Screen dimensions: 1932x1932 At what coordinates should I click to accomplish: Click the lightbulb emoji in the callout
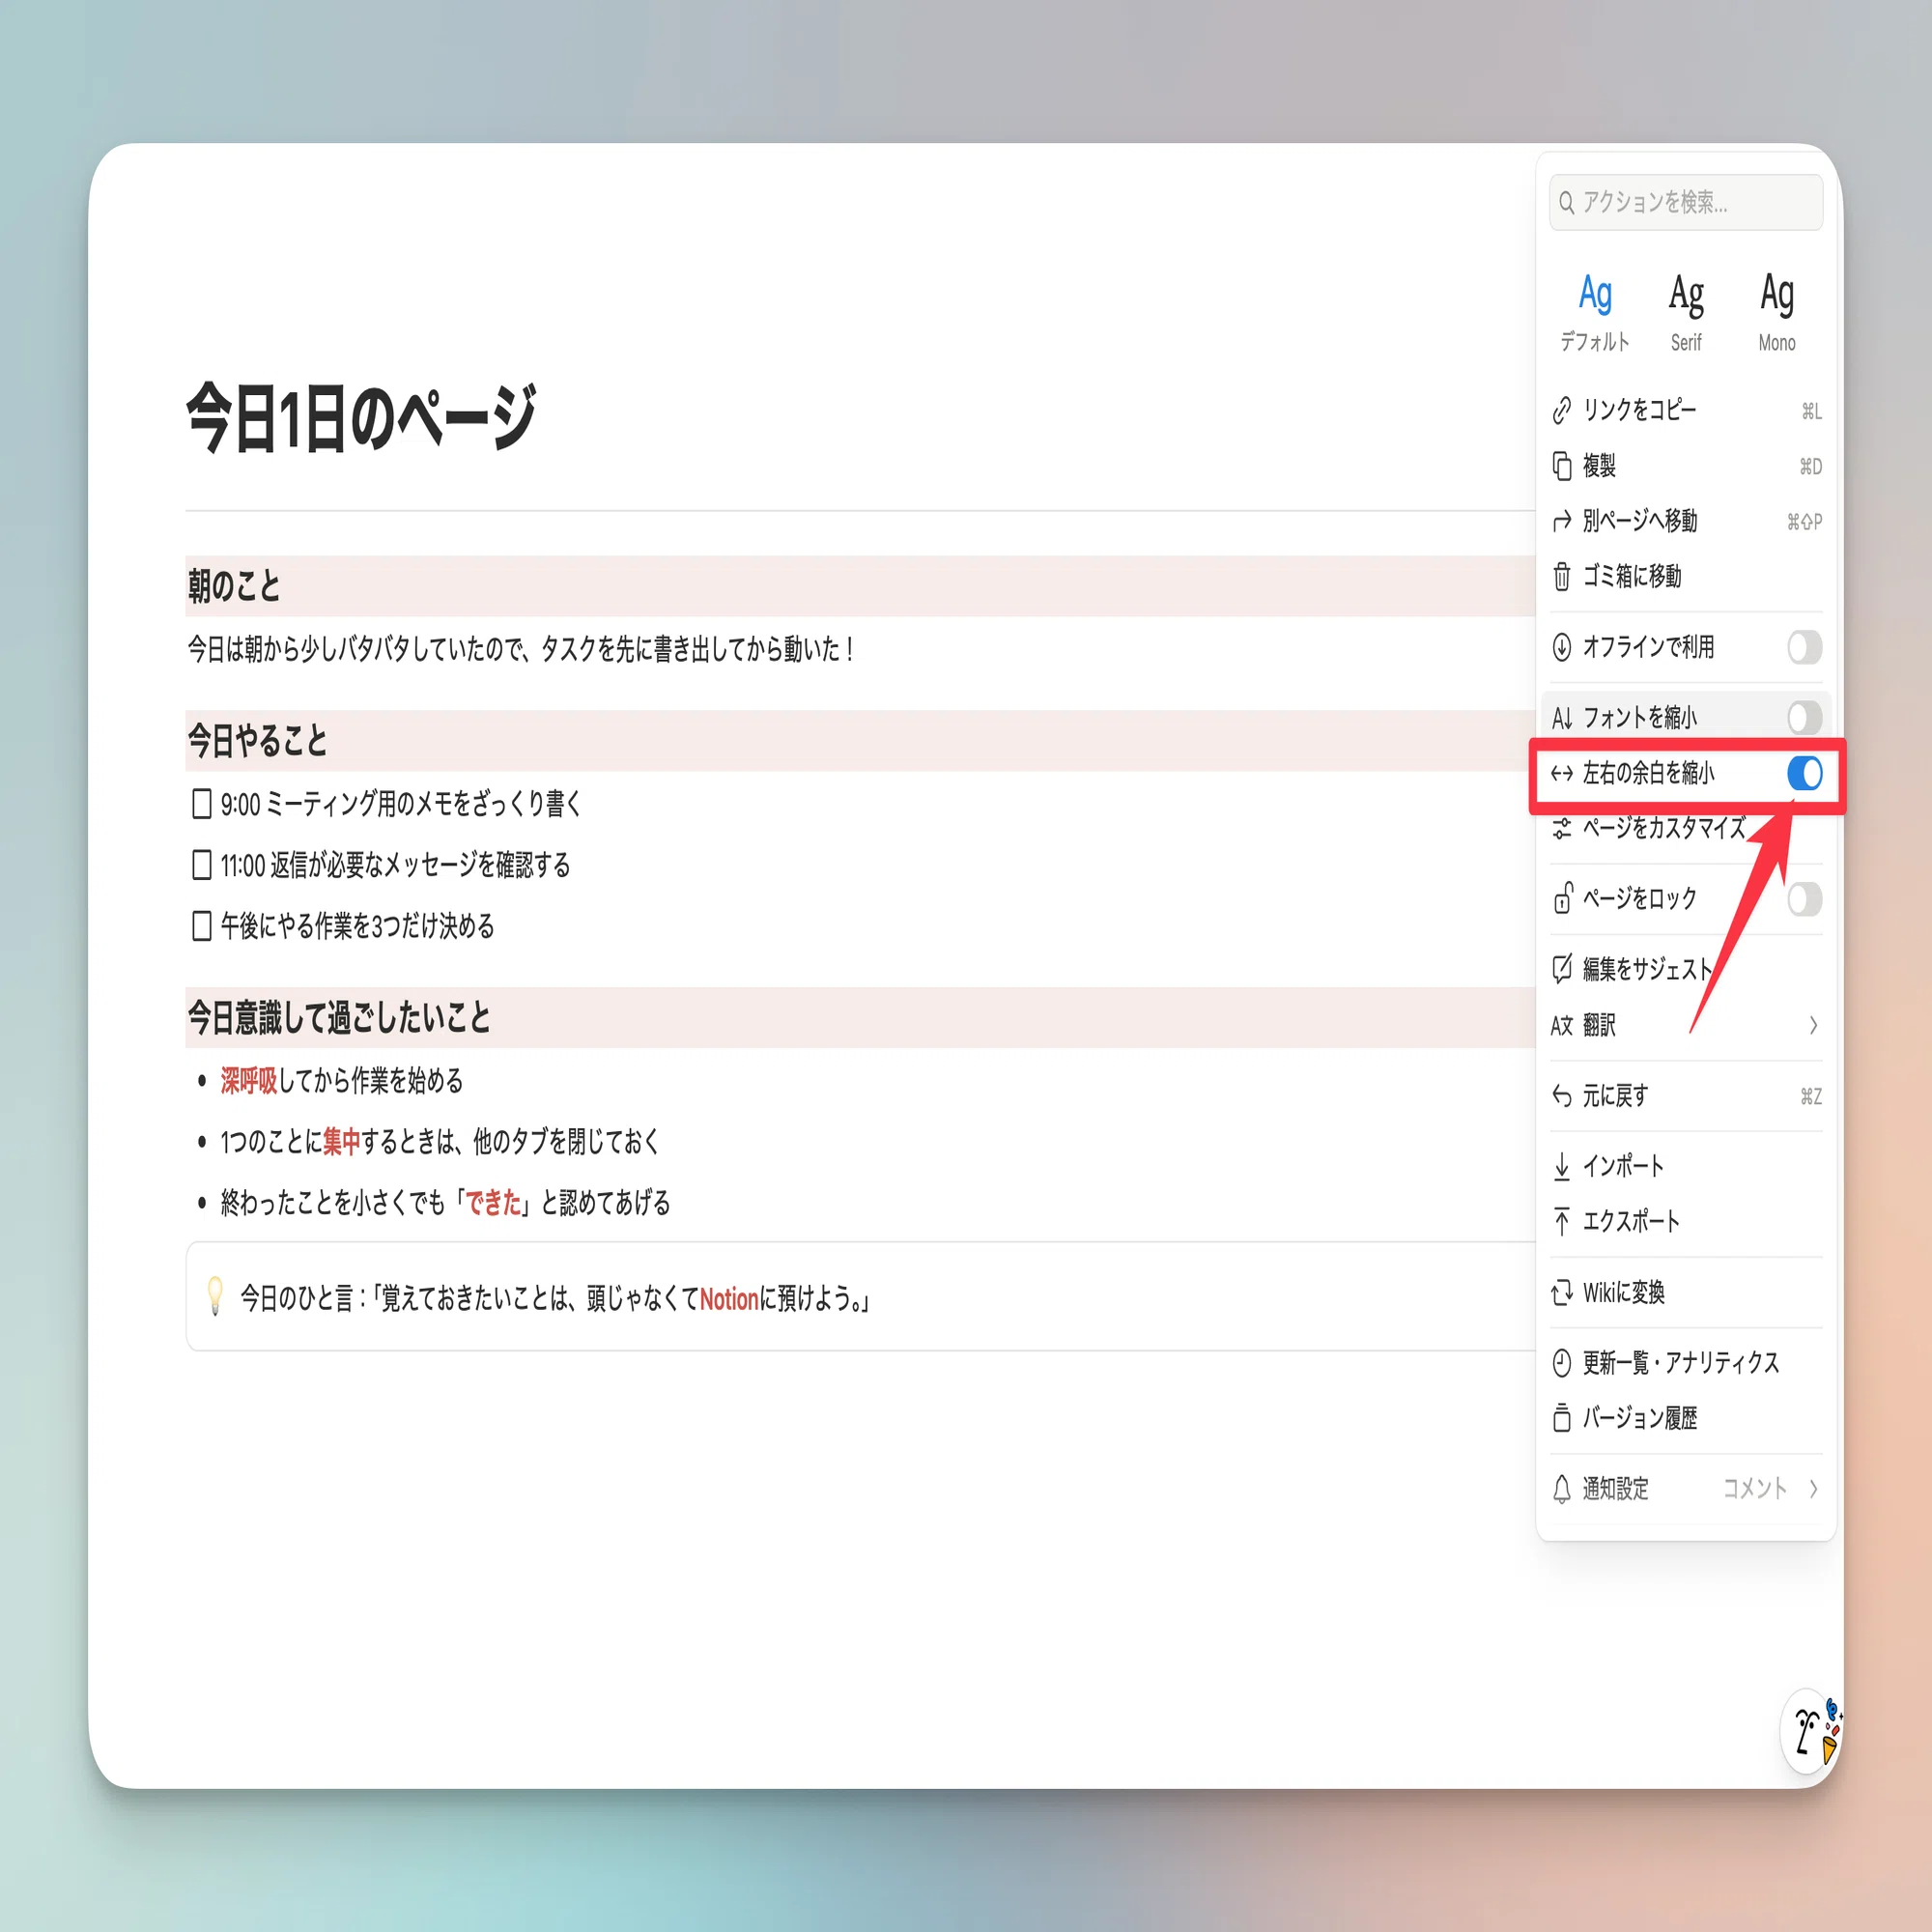(214, 1296)
